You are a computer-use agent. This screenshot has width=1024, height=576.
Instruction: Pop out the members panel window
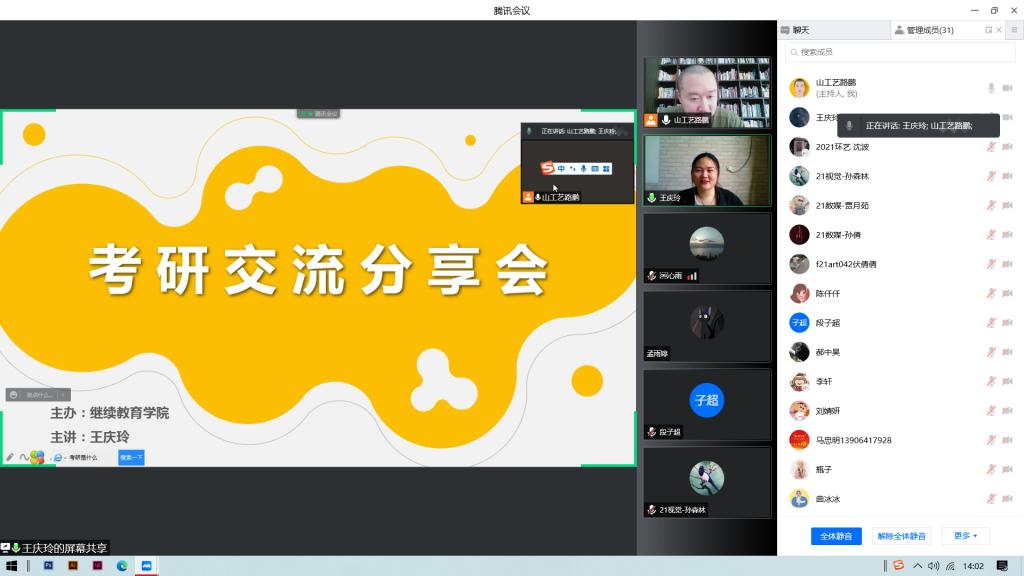click(x=988, y=30)
